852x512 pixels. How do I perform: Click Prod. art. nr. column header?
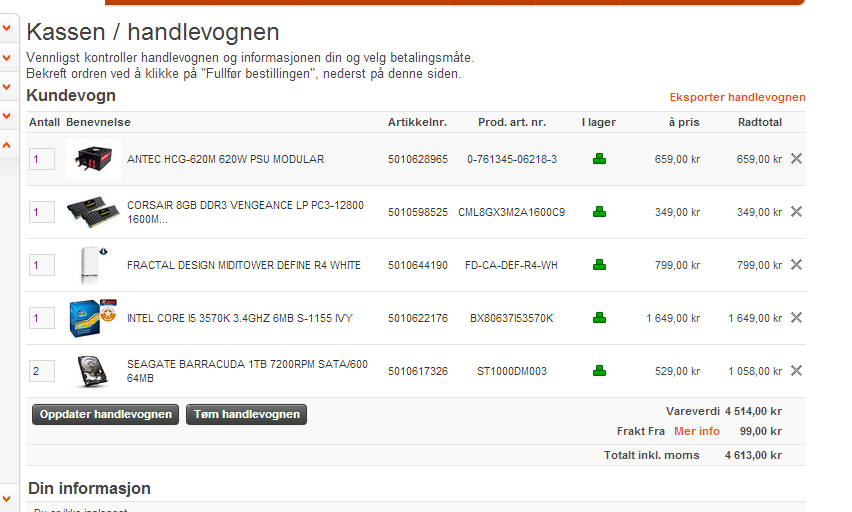[x=512, y=122]
